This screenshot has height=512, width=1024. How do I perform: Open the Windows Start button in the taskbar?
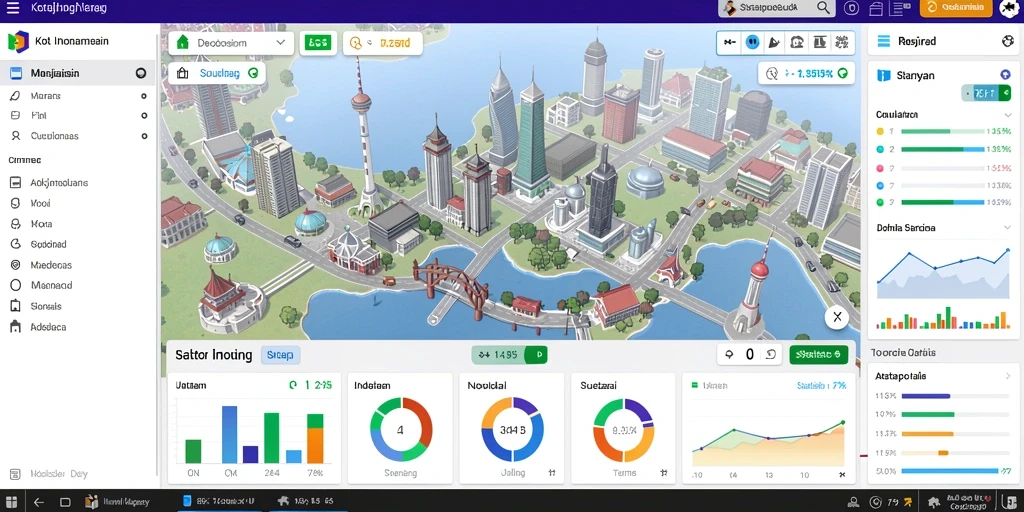point(13,502)
